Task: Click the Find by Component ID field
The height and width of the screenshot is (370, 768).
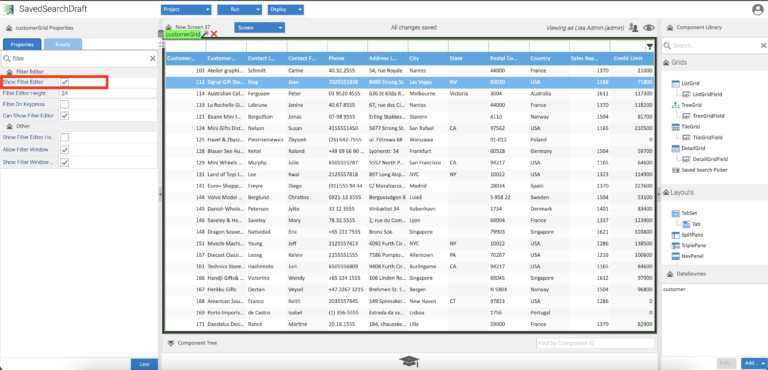Action: [x=595, y=343]
